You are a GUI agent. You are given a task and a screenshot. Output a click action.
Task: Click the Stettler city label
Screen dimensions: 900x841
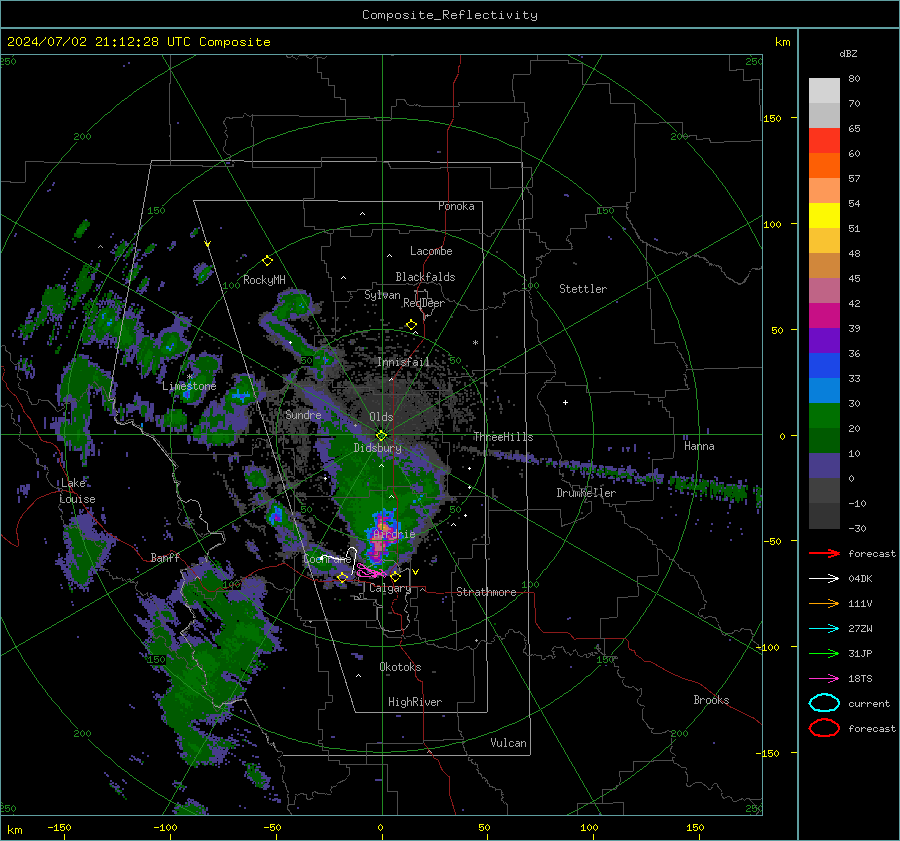(583, 289)
